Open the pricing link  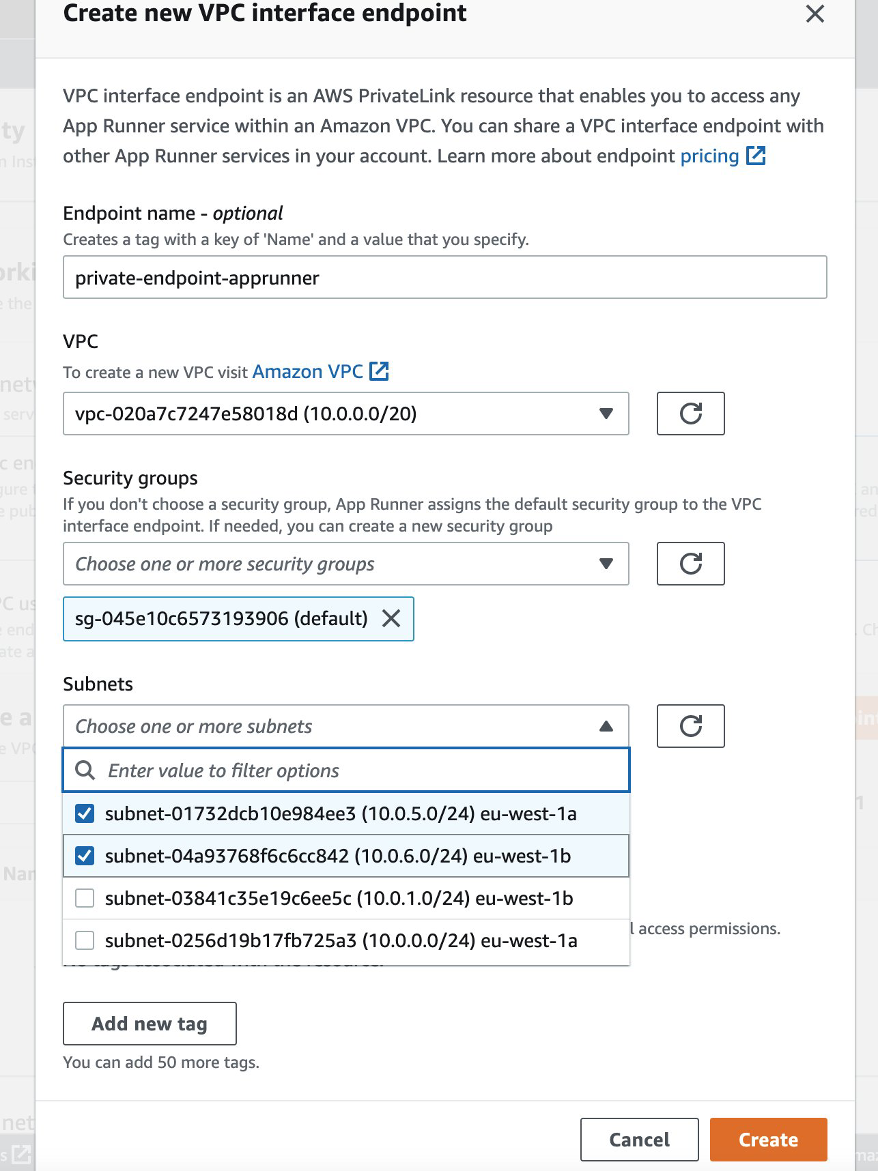tap(710, 156)
